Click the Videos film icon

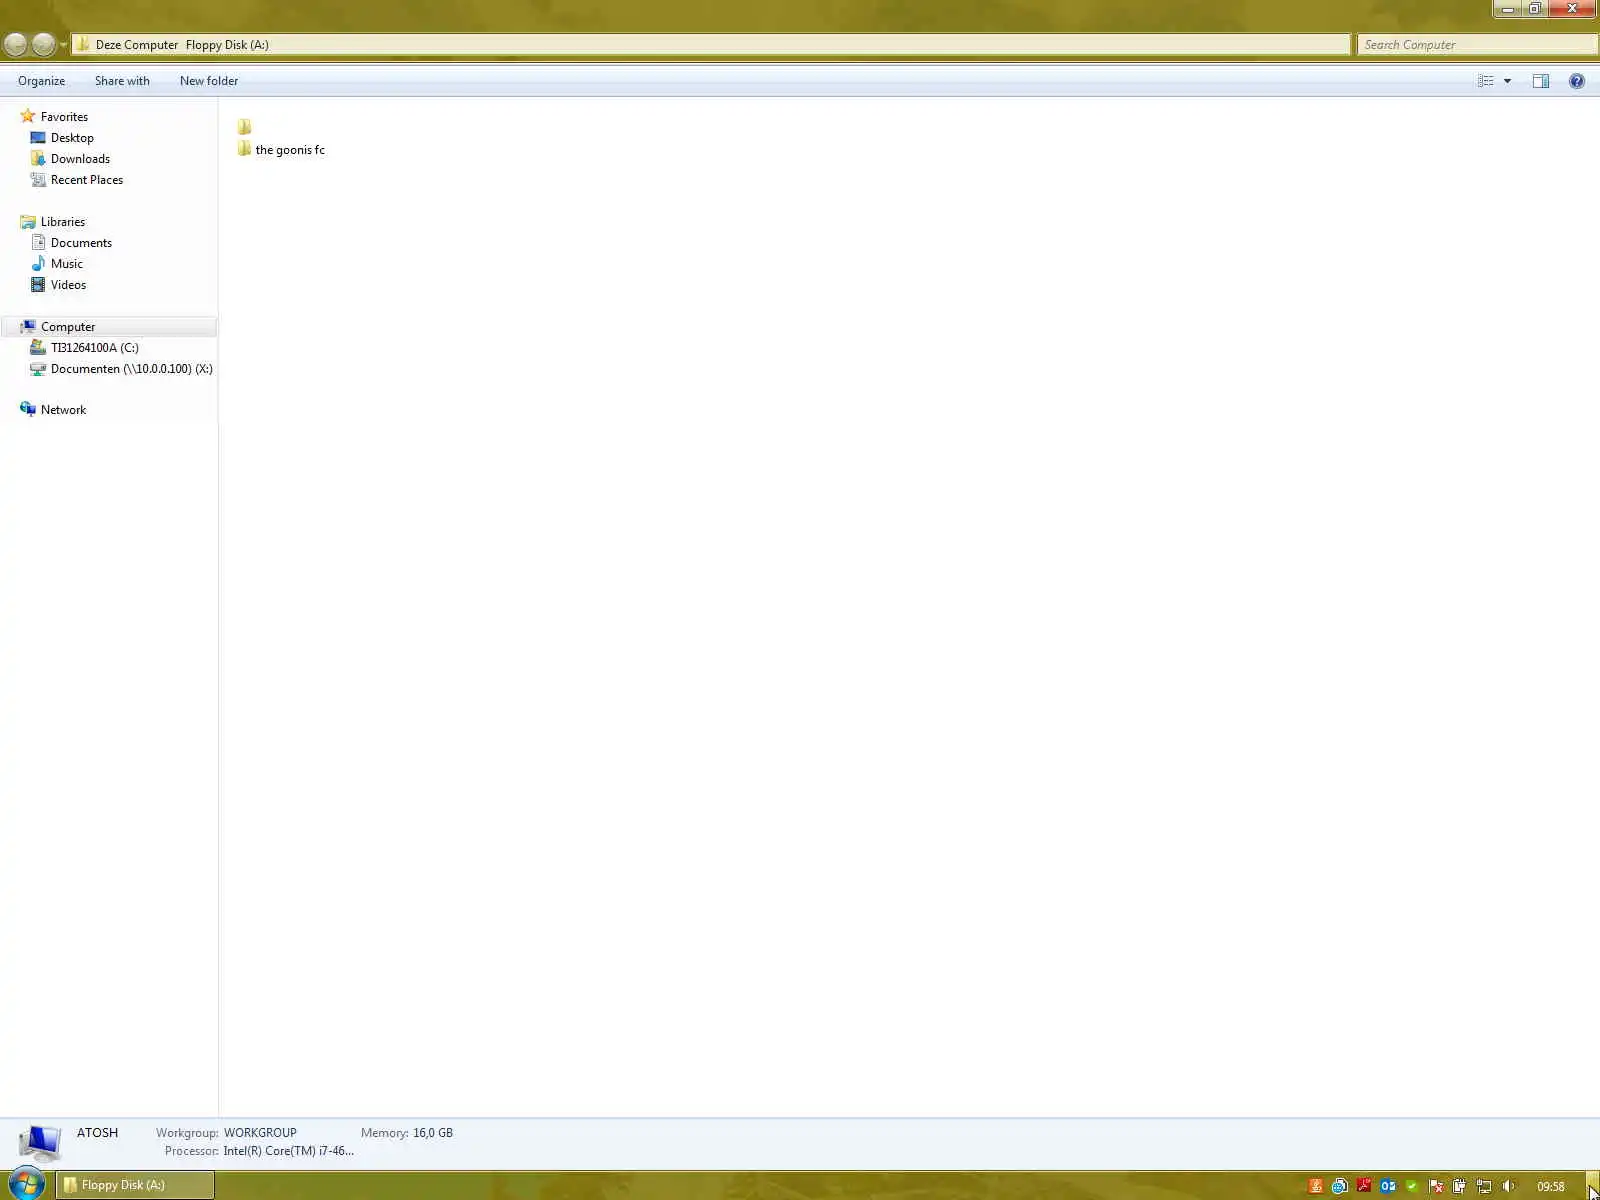38,284
